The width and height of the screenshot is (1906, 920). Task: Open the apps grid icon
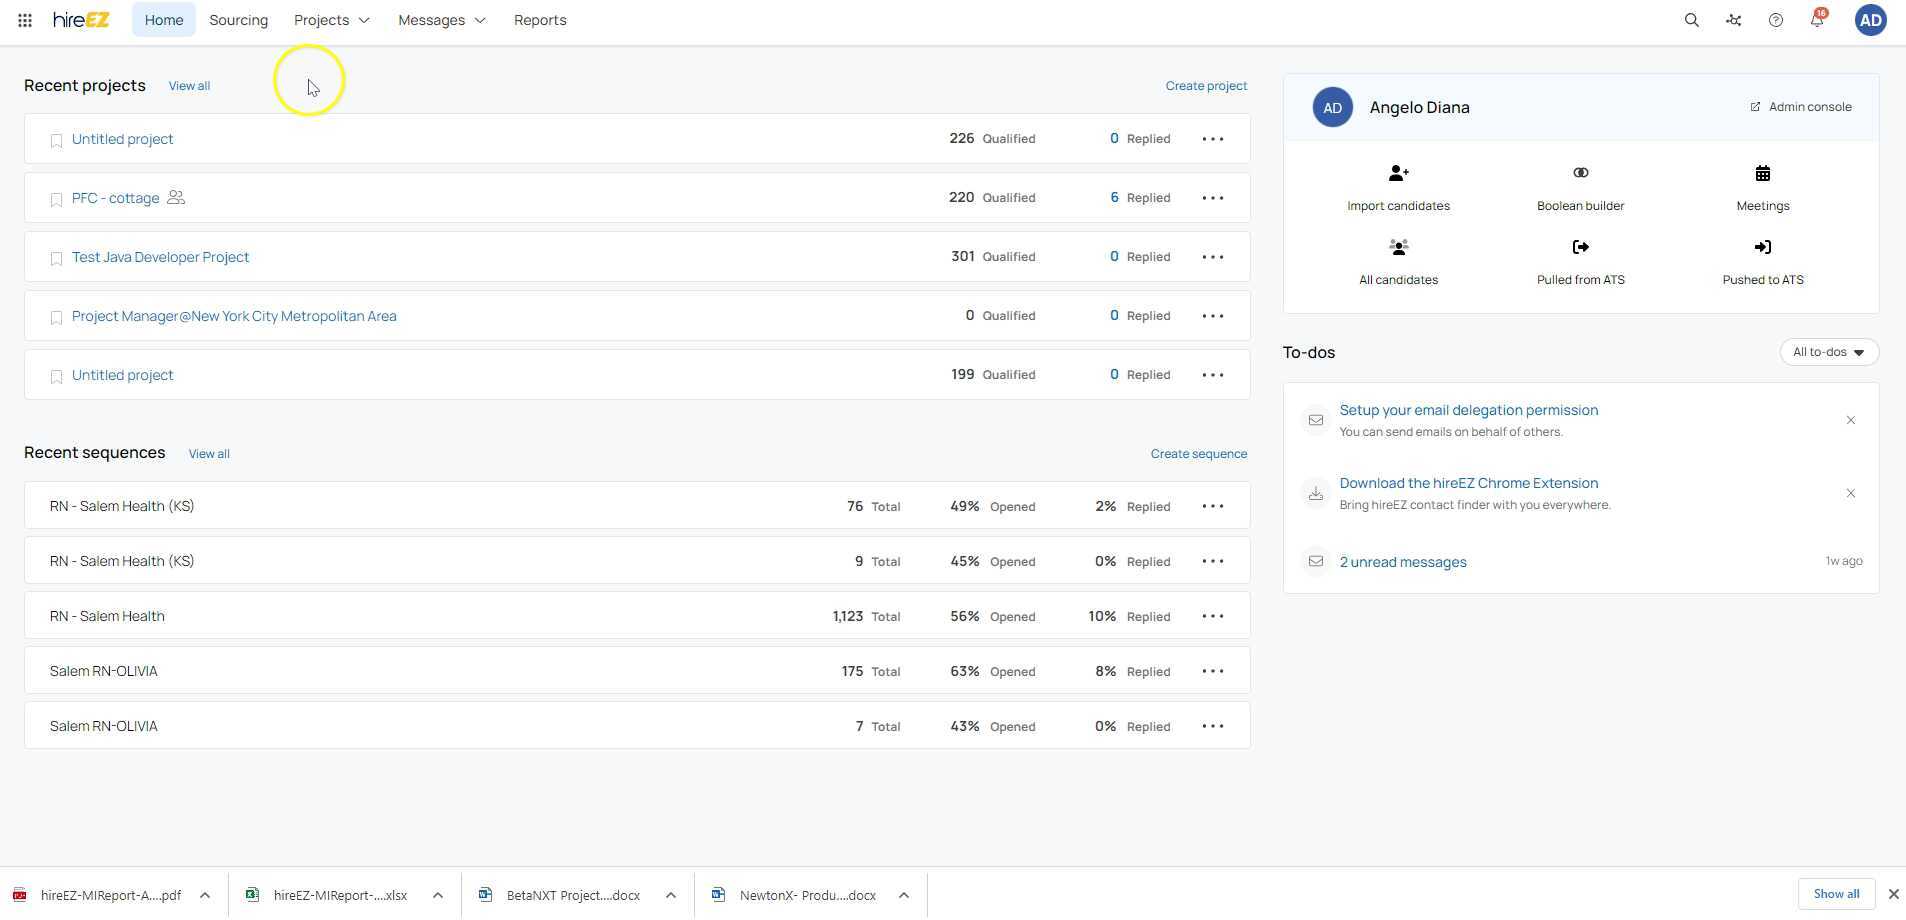(x=24, y=19)
